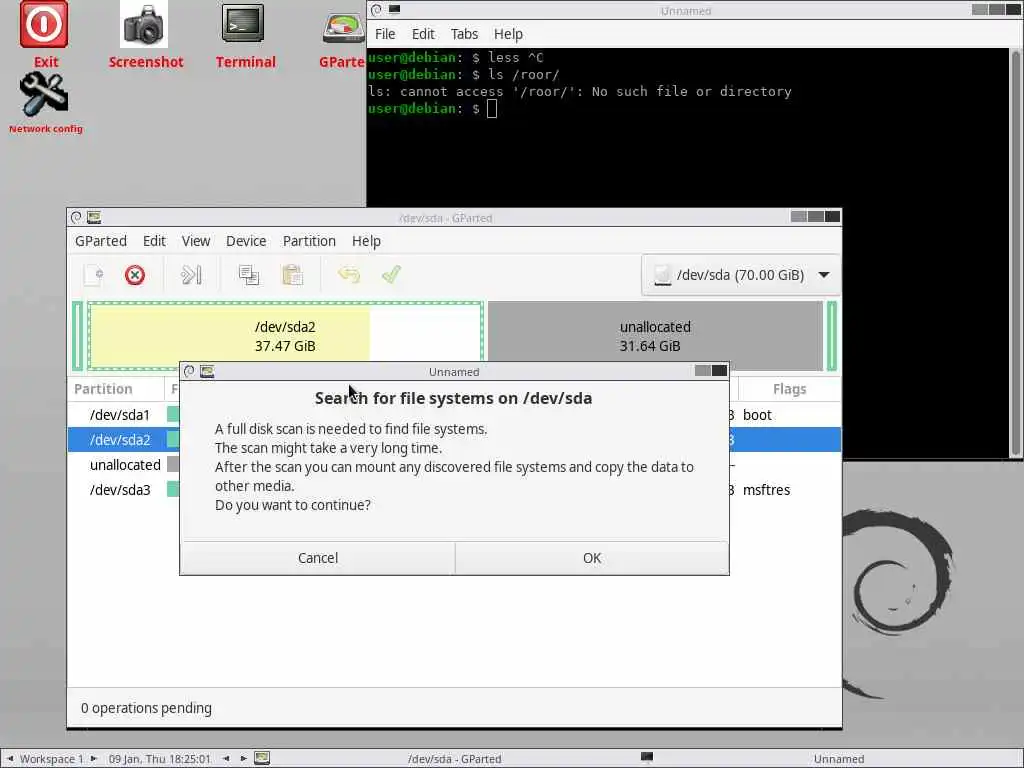
Task: Click the 0 operations pending status text
Action: (146, 708)
